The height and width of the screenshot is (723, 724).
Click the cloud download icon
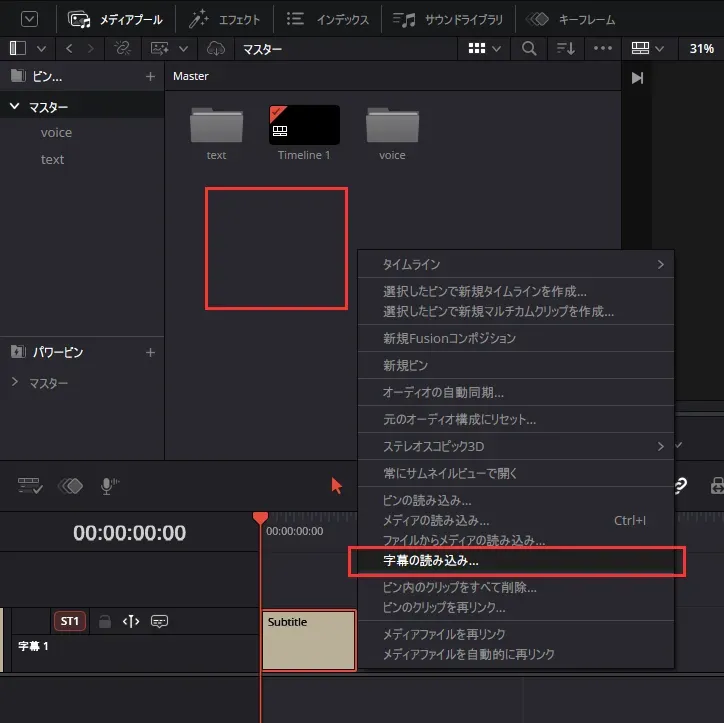coord(216,48)
